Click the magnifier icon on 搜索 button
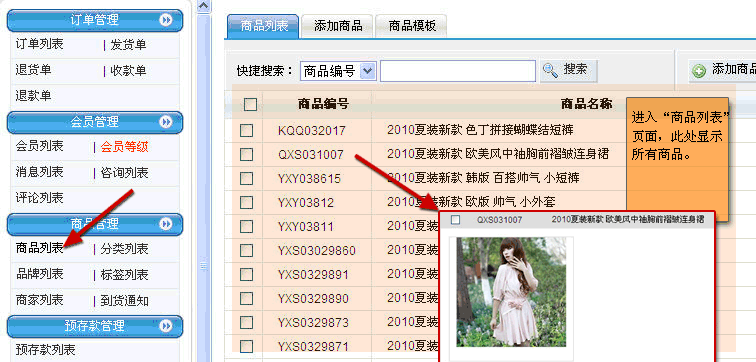 (x=550, y=70)
